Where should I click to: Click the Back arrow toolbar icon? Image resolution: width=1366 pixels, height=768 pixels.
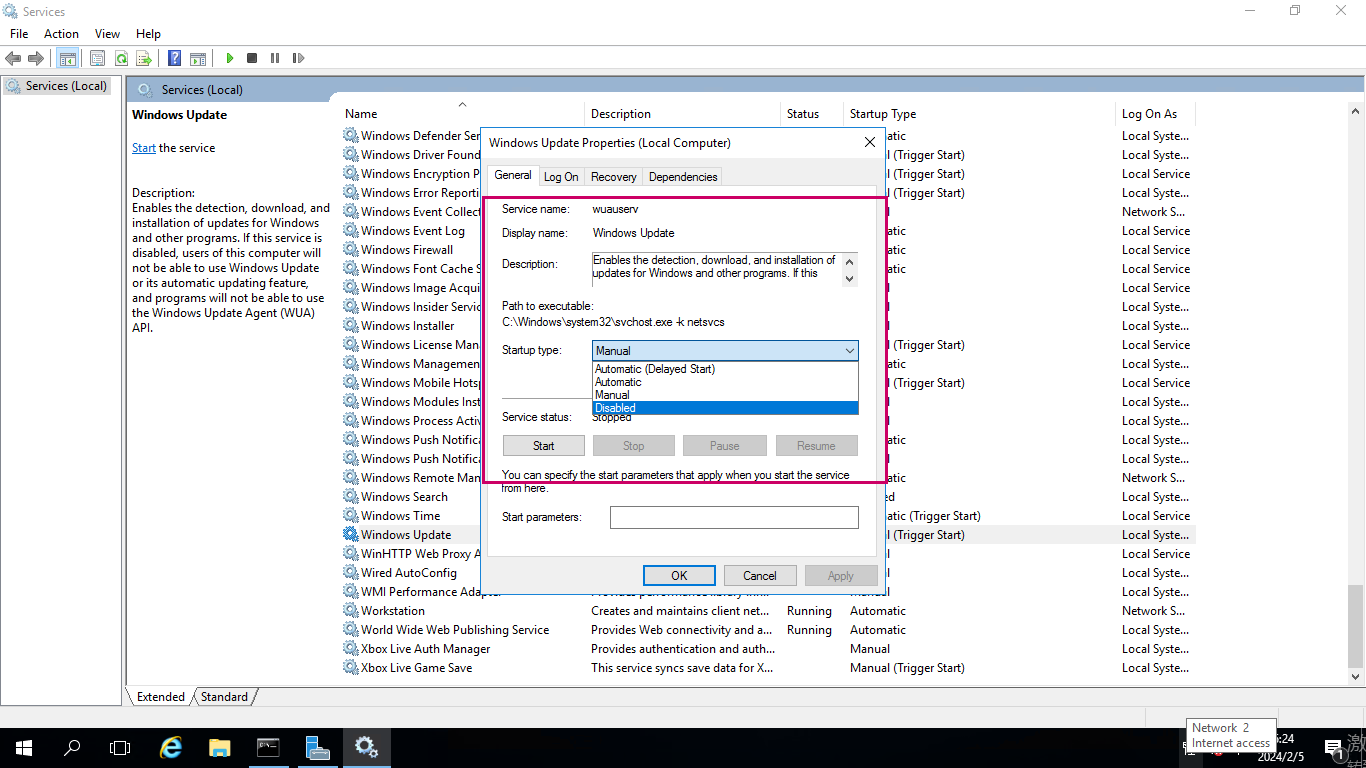[x=13, y=58]
